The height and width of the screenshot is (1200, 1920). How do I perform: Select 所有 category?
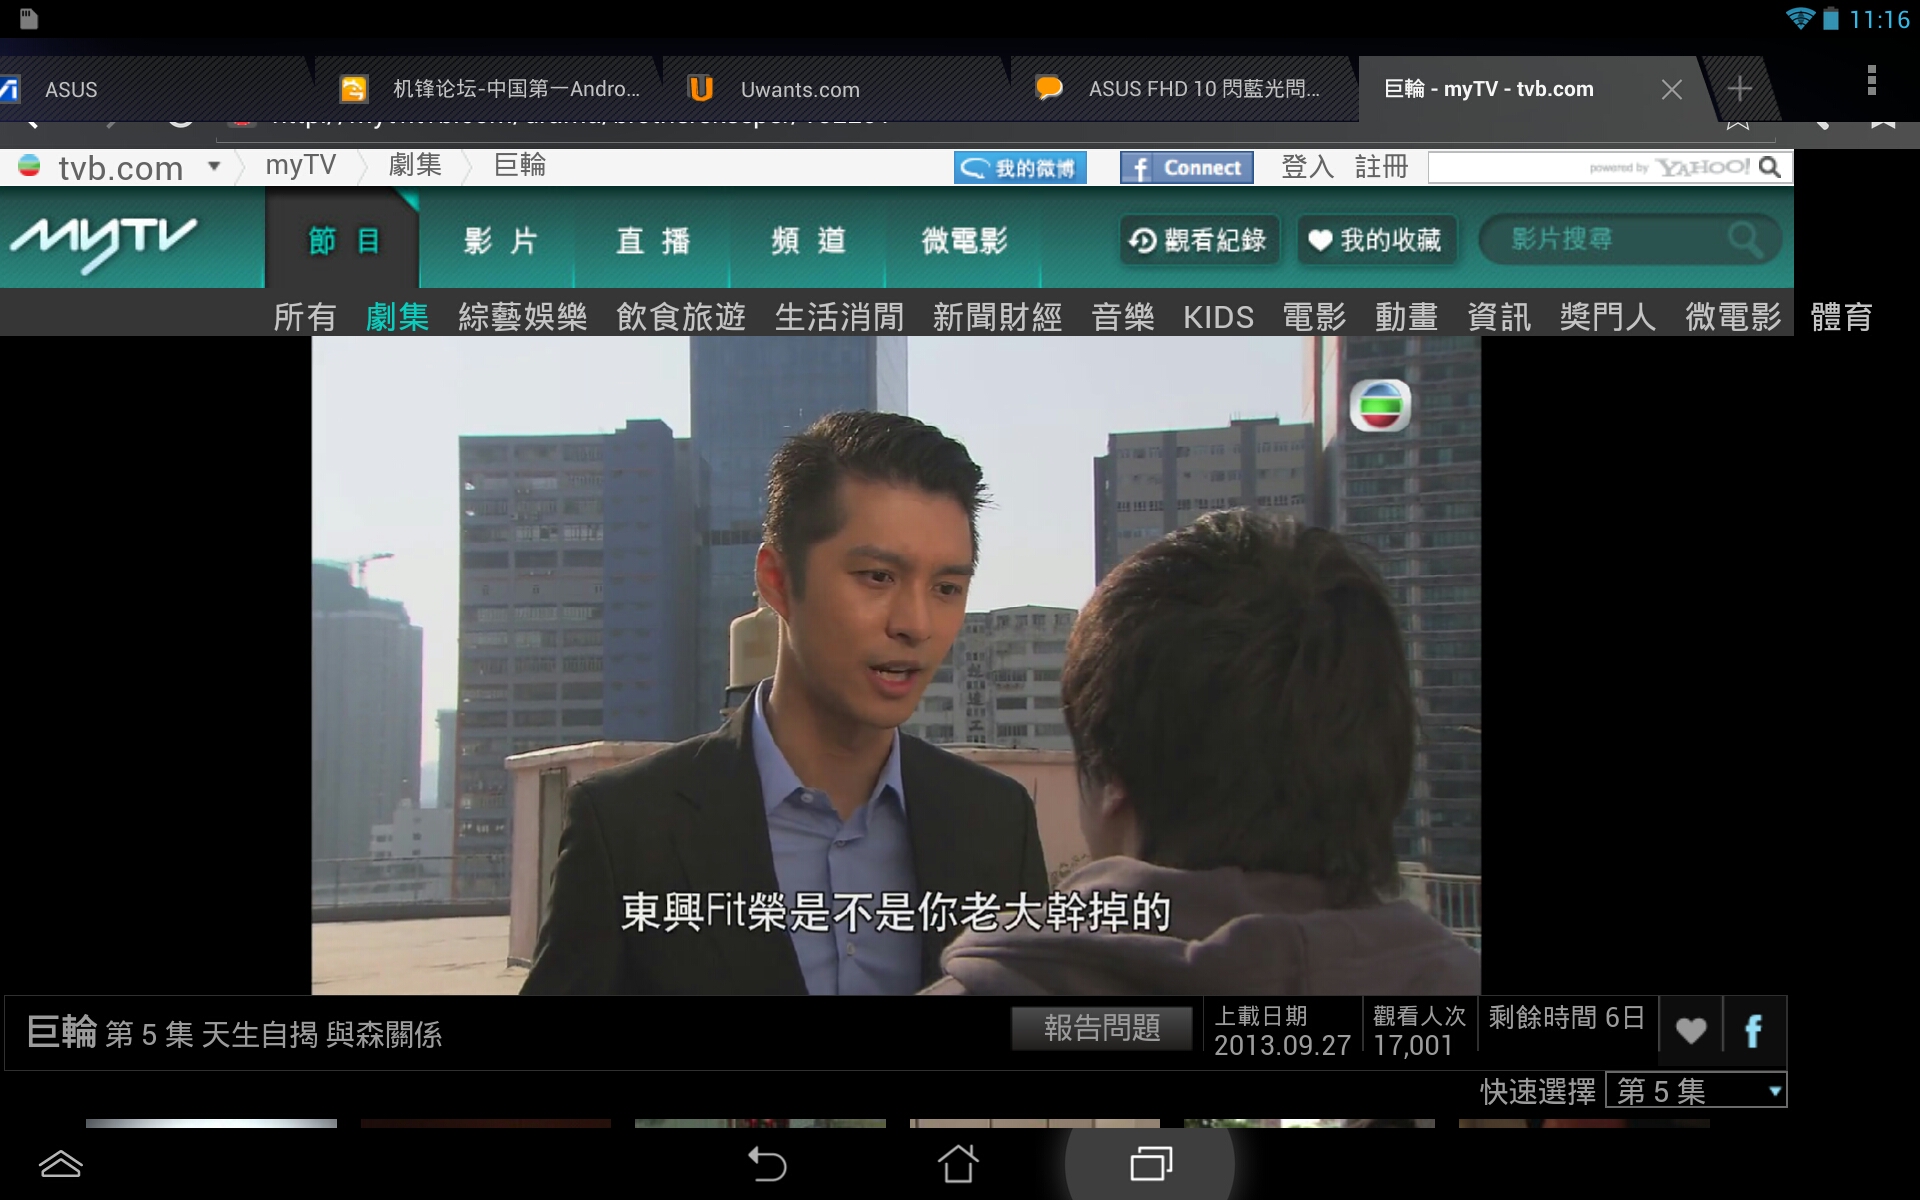click(304, 317)
